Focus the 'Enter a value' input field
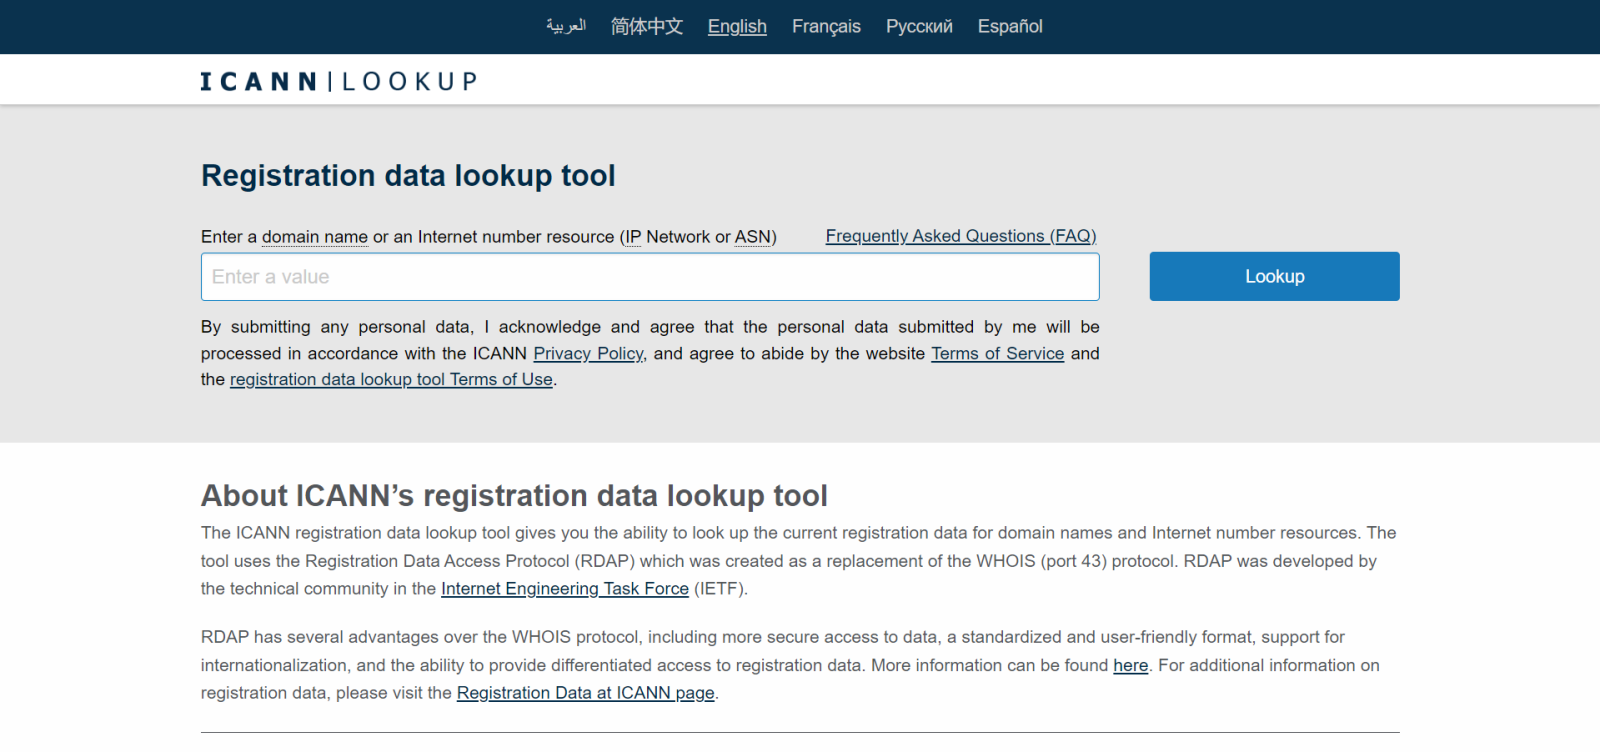 click(650, 277)
